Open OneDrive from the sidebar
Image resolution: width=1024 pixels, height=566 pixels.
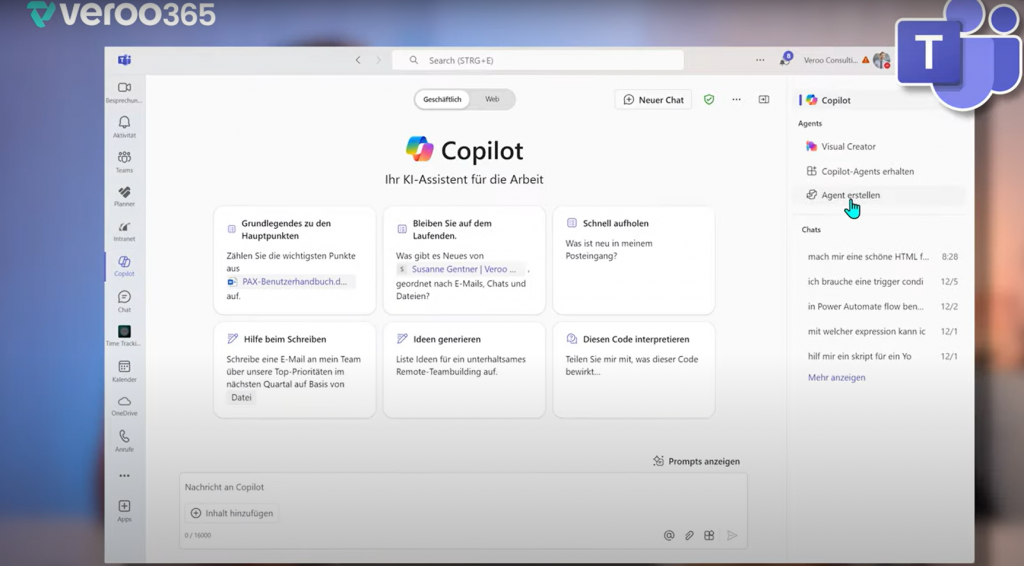pos(124,405)
